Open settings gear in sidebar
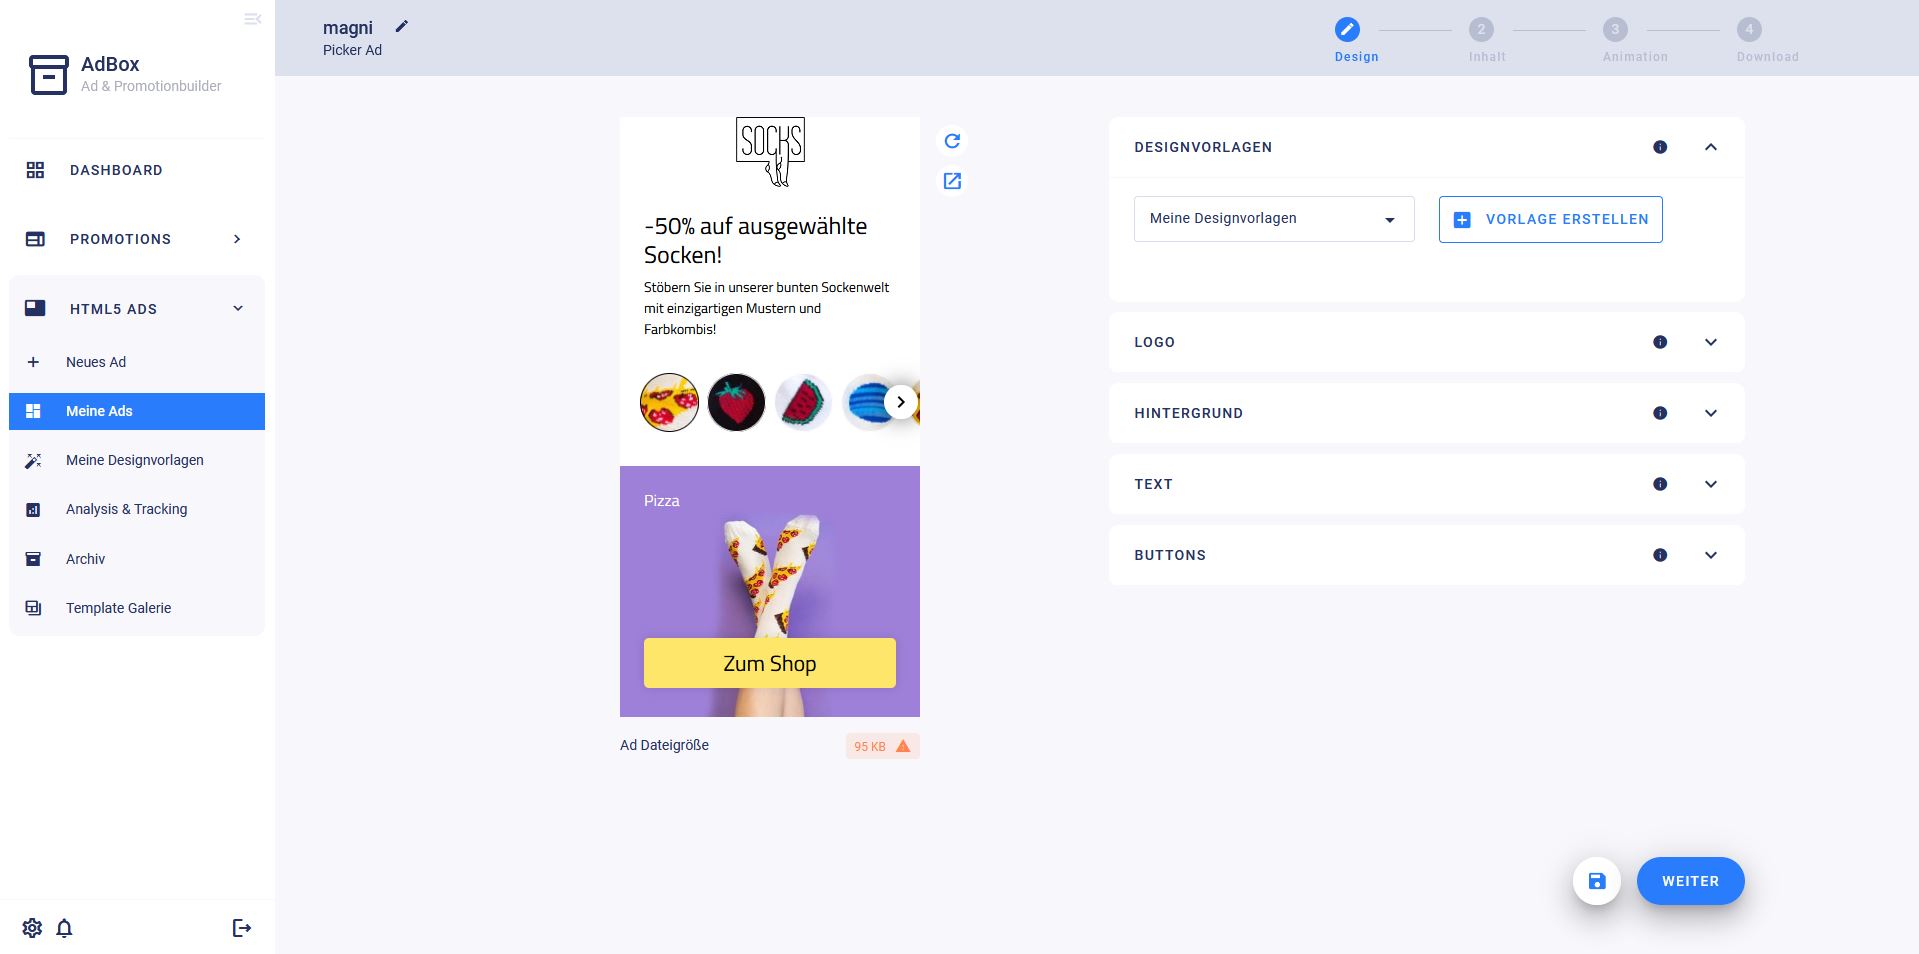Screen dimensions: 1919x954 point(32,928)
